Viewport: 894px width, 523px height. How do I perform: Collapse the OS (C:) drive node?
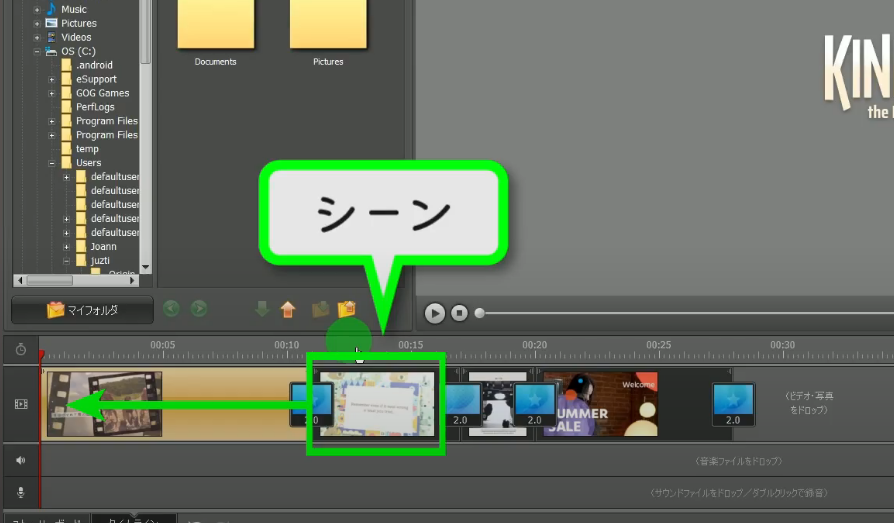point(37,51)
